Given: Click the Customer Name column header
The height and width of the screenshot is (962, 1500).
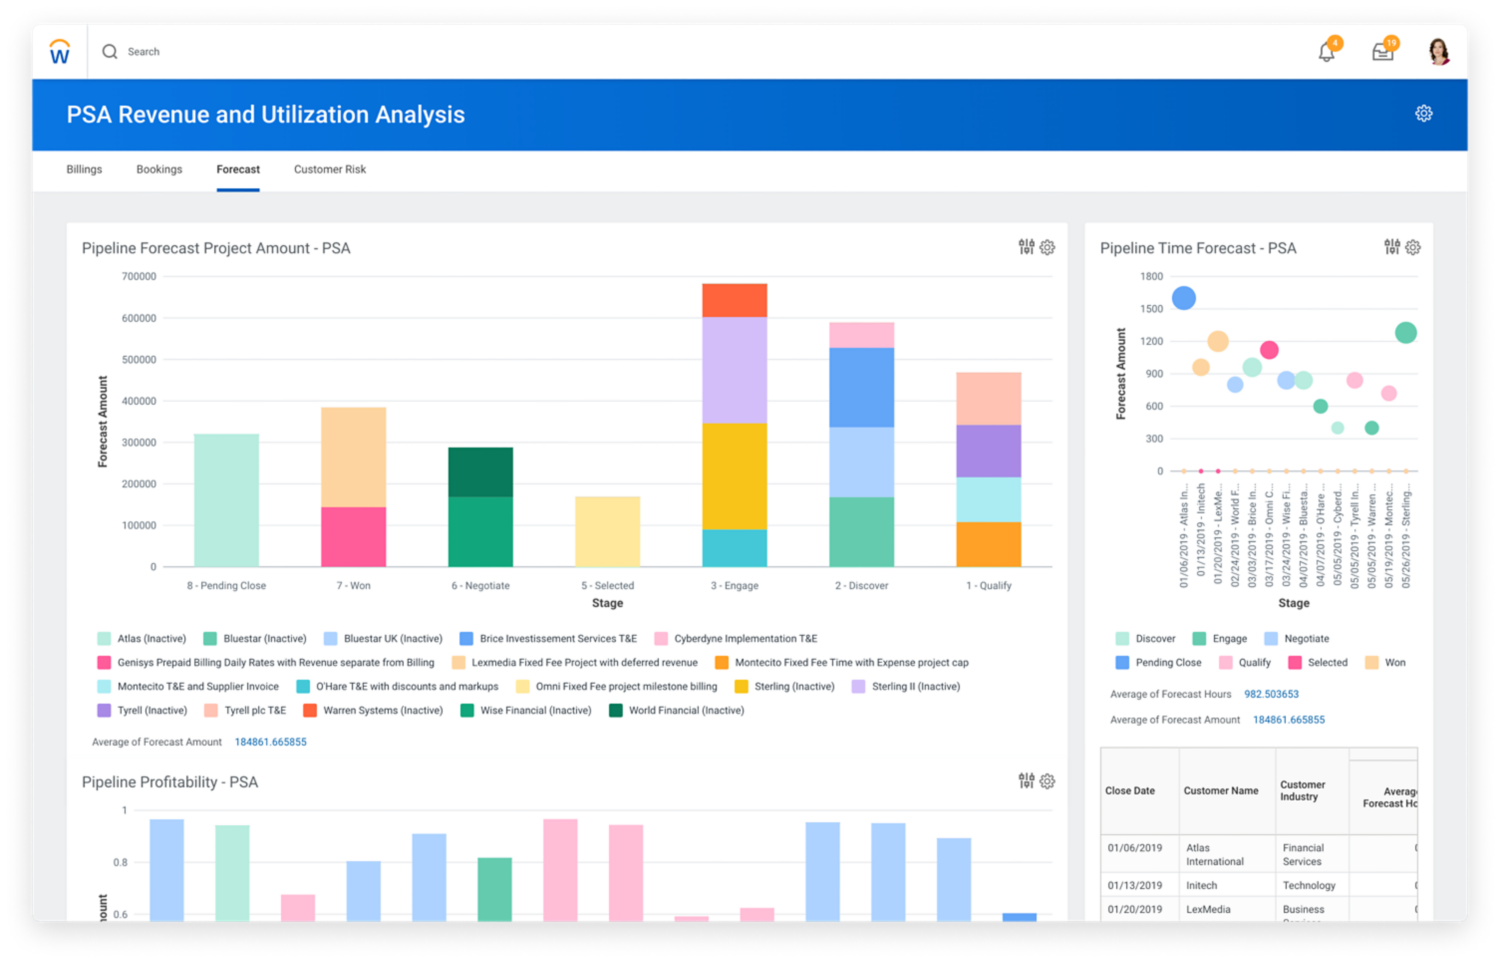Looking at the screenshot, I should point(1227,791).
